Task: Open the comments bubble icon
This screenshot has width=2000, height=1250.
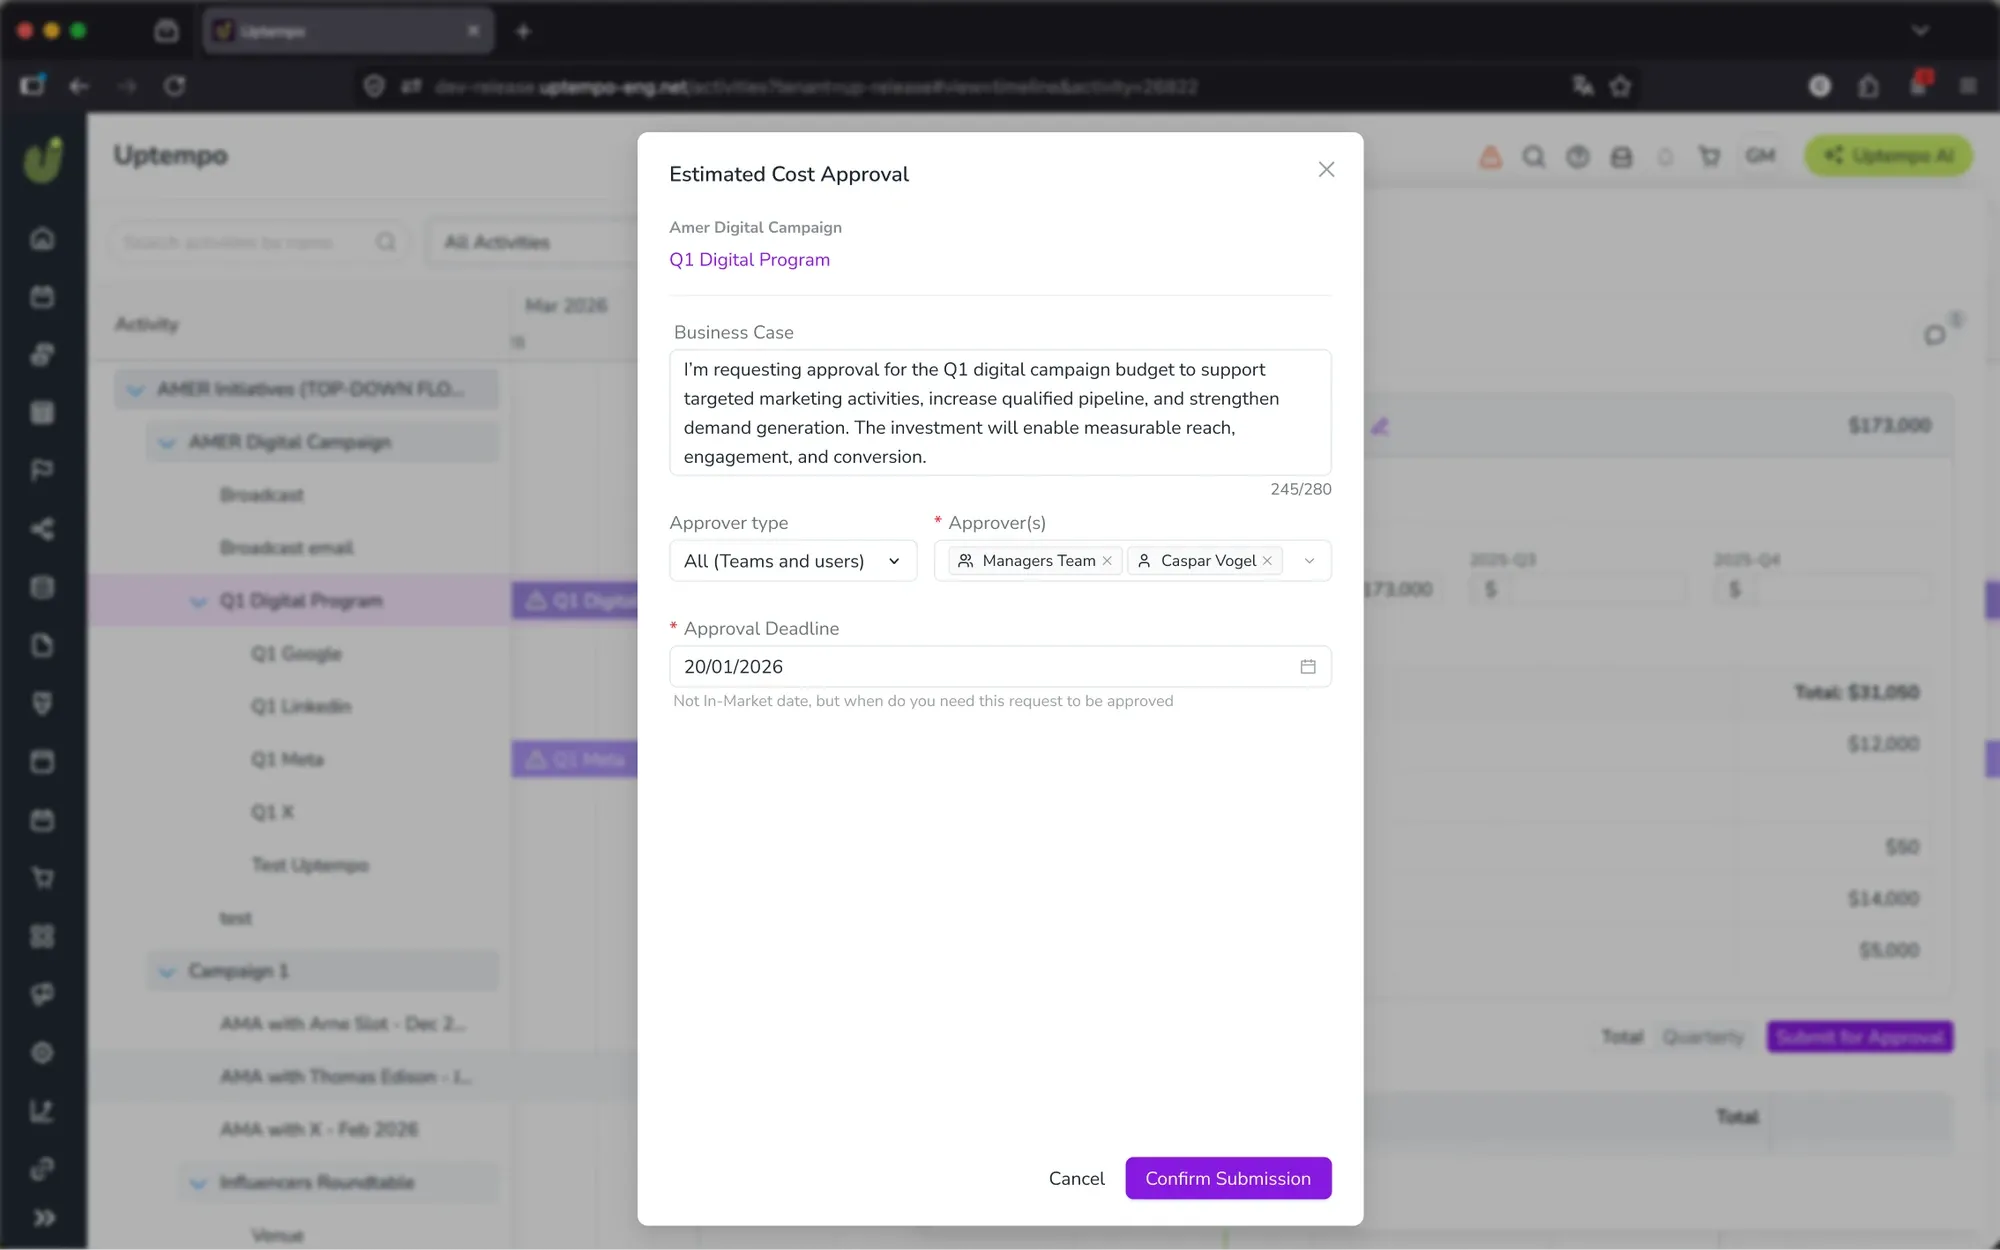Action: (1935, 335)
